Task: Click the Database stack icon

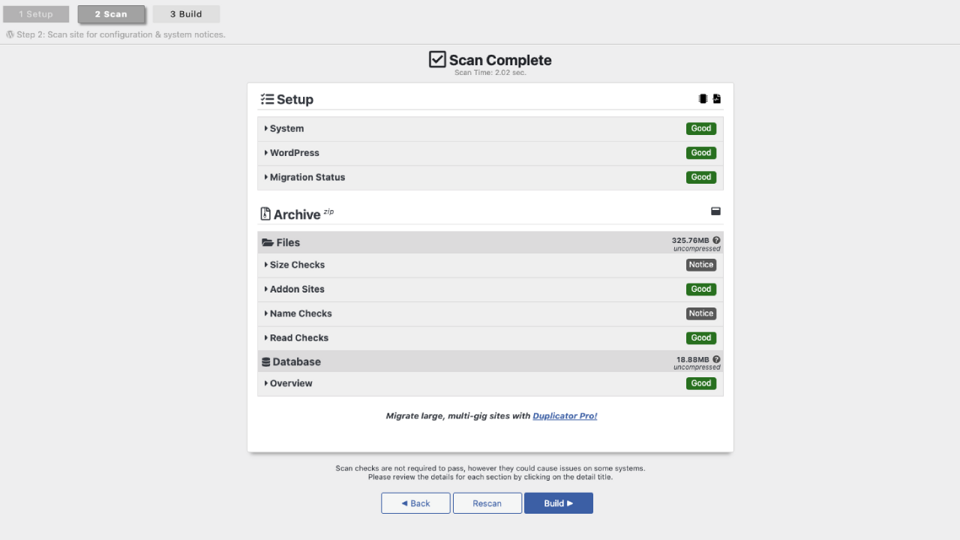Action: (x=266, y=362)
